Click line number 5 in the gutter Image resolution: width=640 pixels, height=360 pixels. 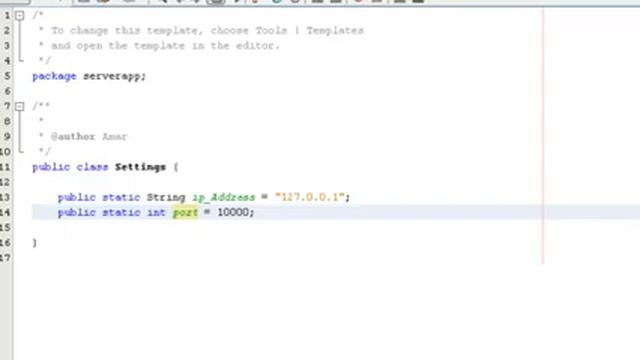point(7,76)
